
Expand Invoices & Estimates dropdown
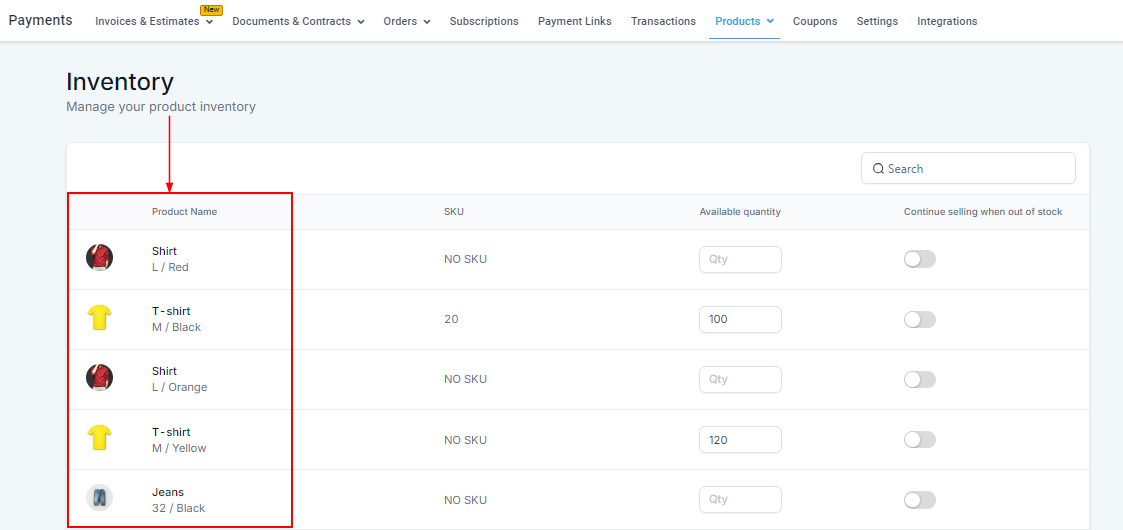pyautogui.click(x=154, y=21)
